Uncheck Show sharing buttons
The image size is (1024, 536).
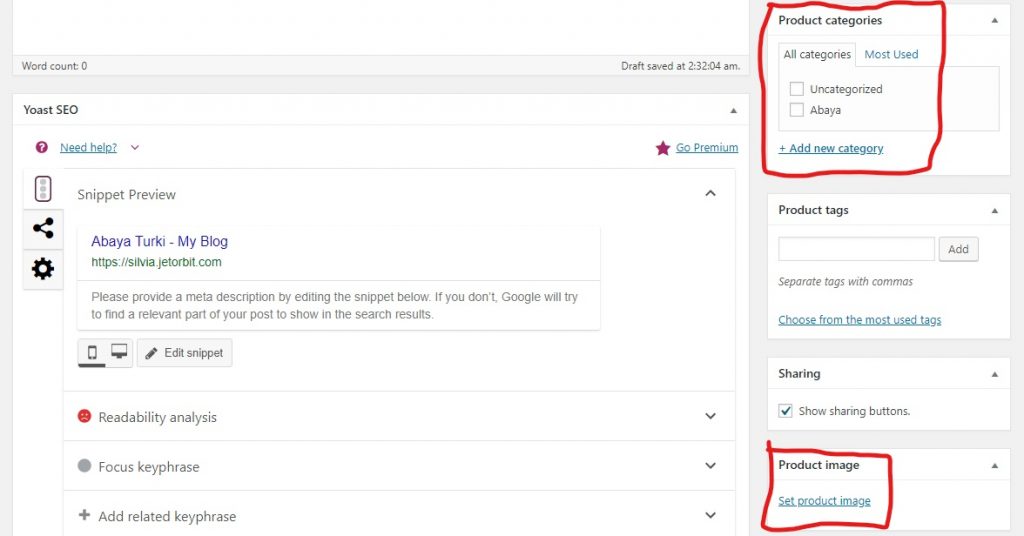pyautogui.click(x=786, y=411)
